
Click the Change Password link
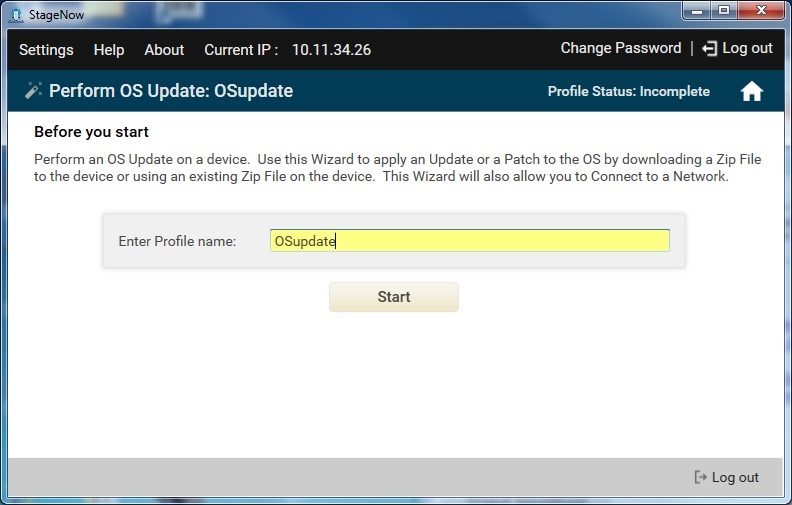(620, 48)
